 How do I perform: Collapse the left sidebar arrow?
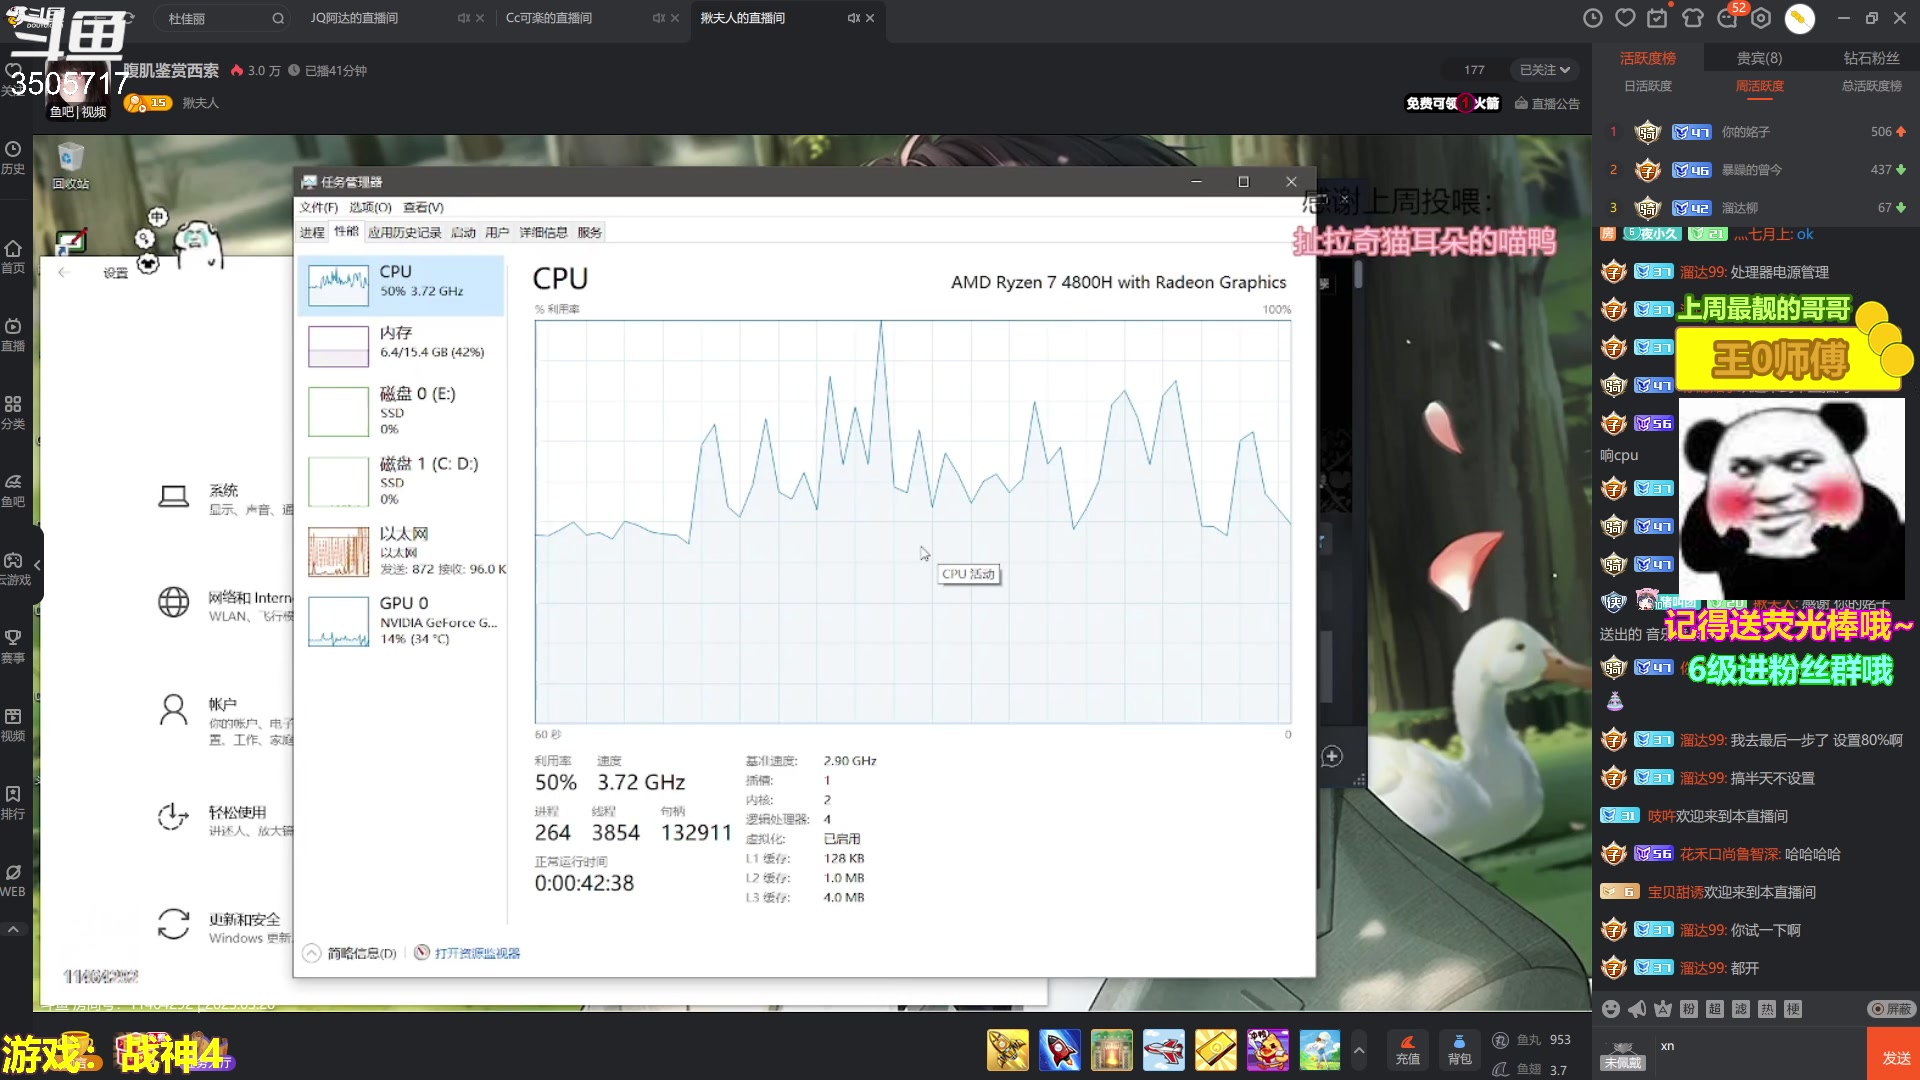(37, 565)
